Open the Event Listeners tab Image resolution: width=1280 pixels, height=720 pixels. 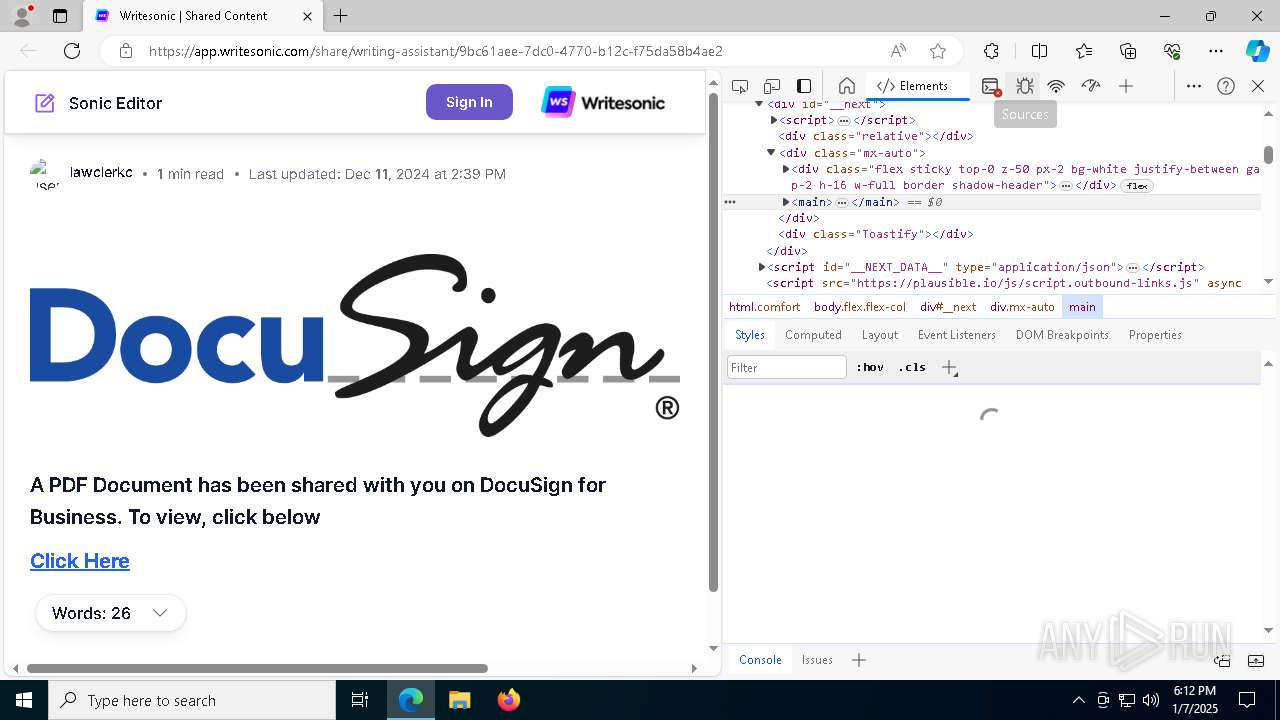click(957, 335)
